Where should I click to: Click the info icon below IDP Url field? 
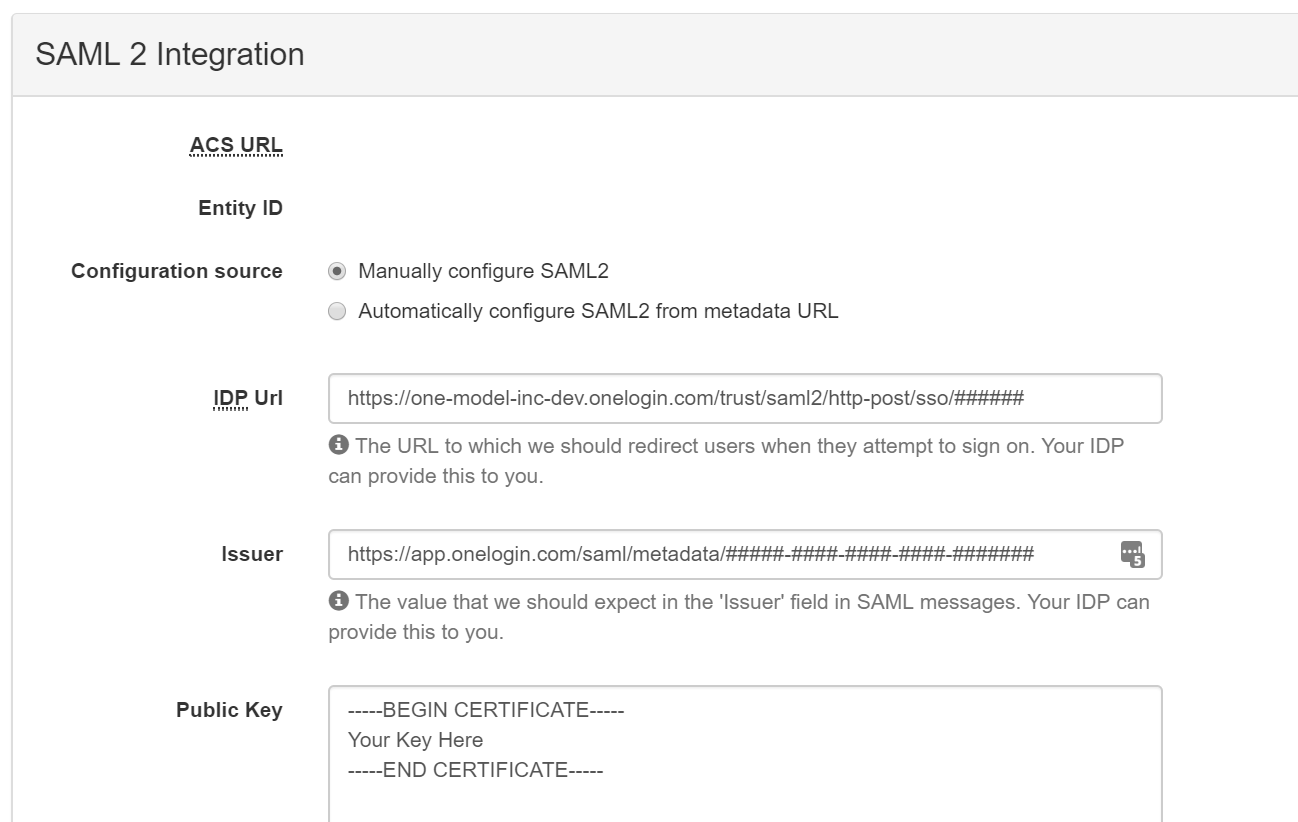tap(338, 445)
